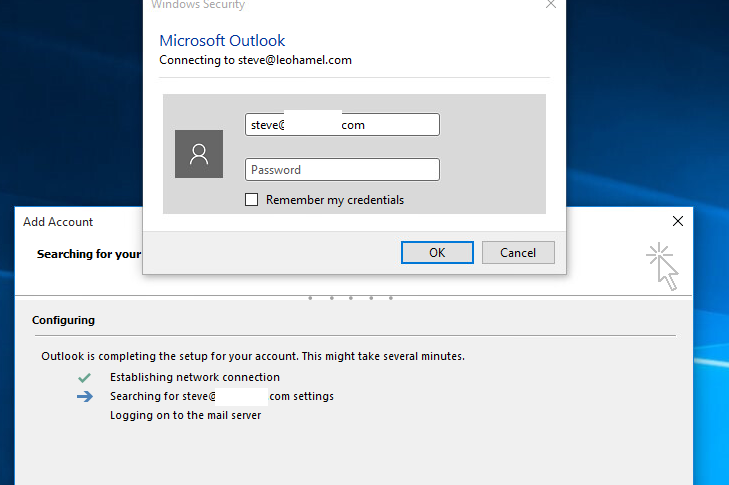
Task: Click the 'Searching for your' heading
Action: [89, 254]
